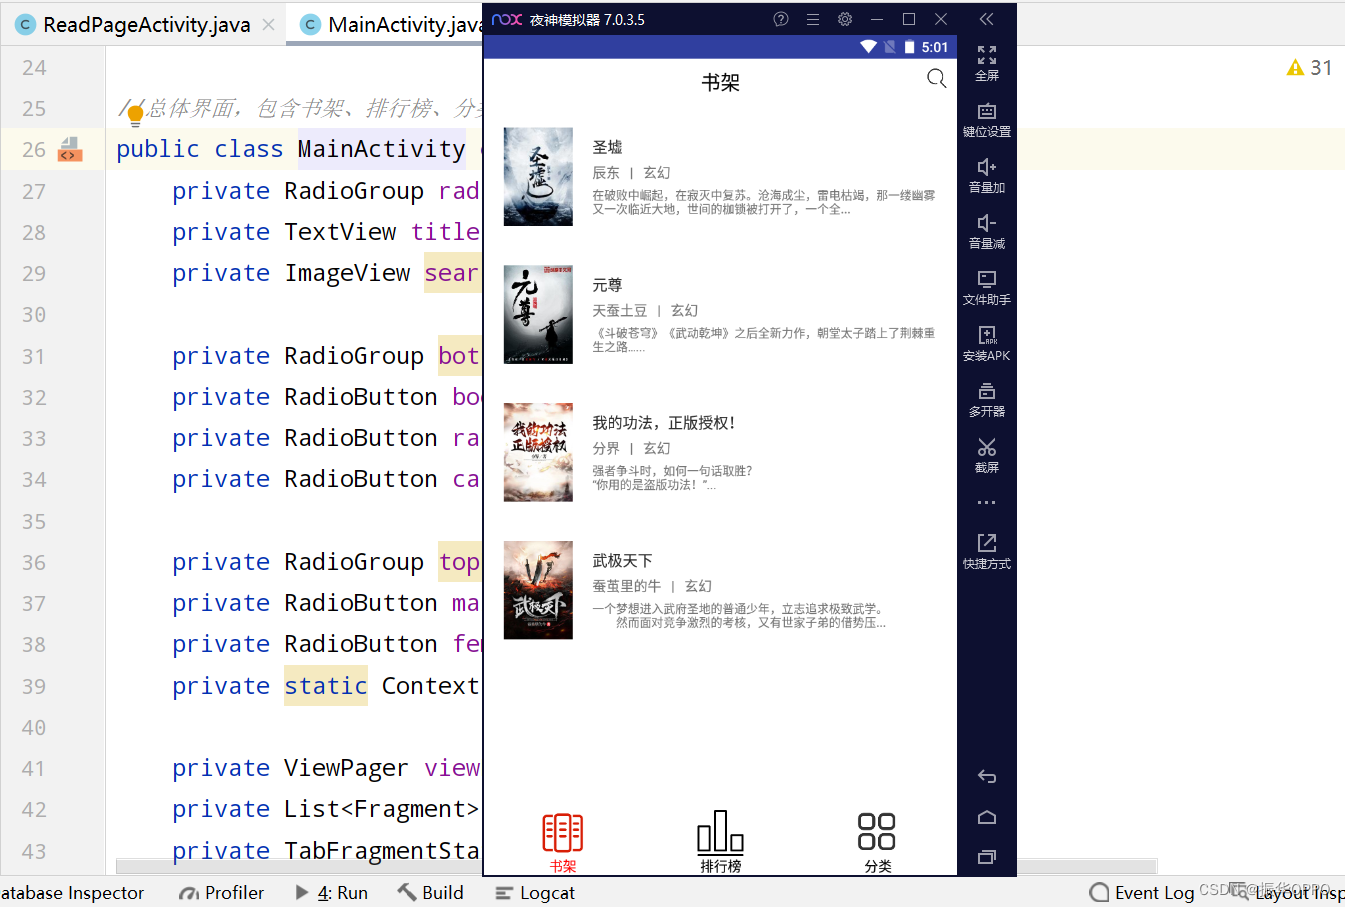Tap the book title 武极天下
The width and height of the screenshot is (1345, 907).
coord(622,561)
